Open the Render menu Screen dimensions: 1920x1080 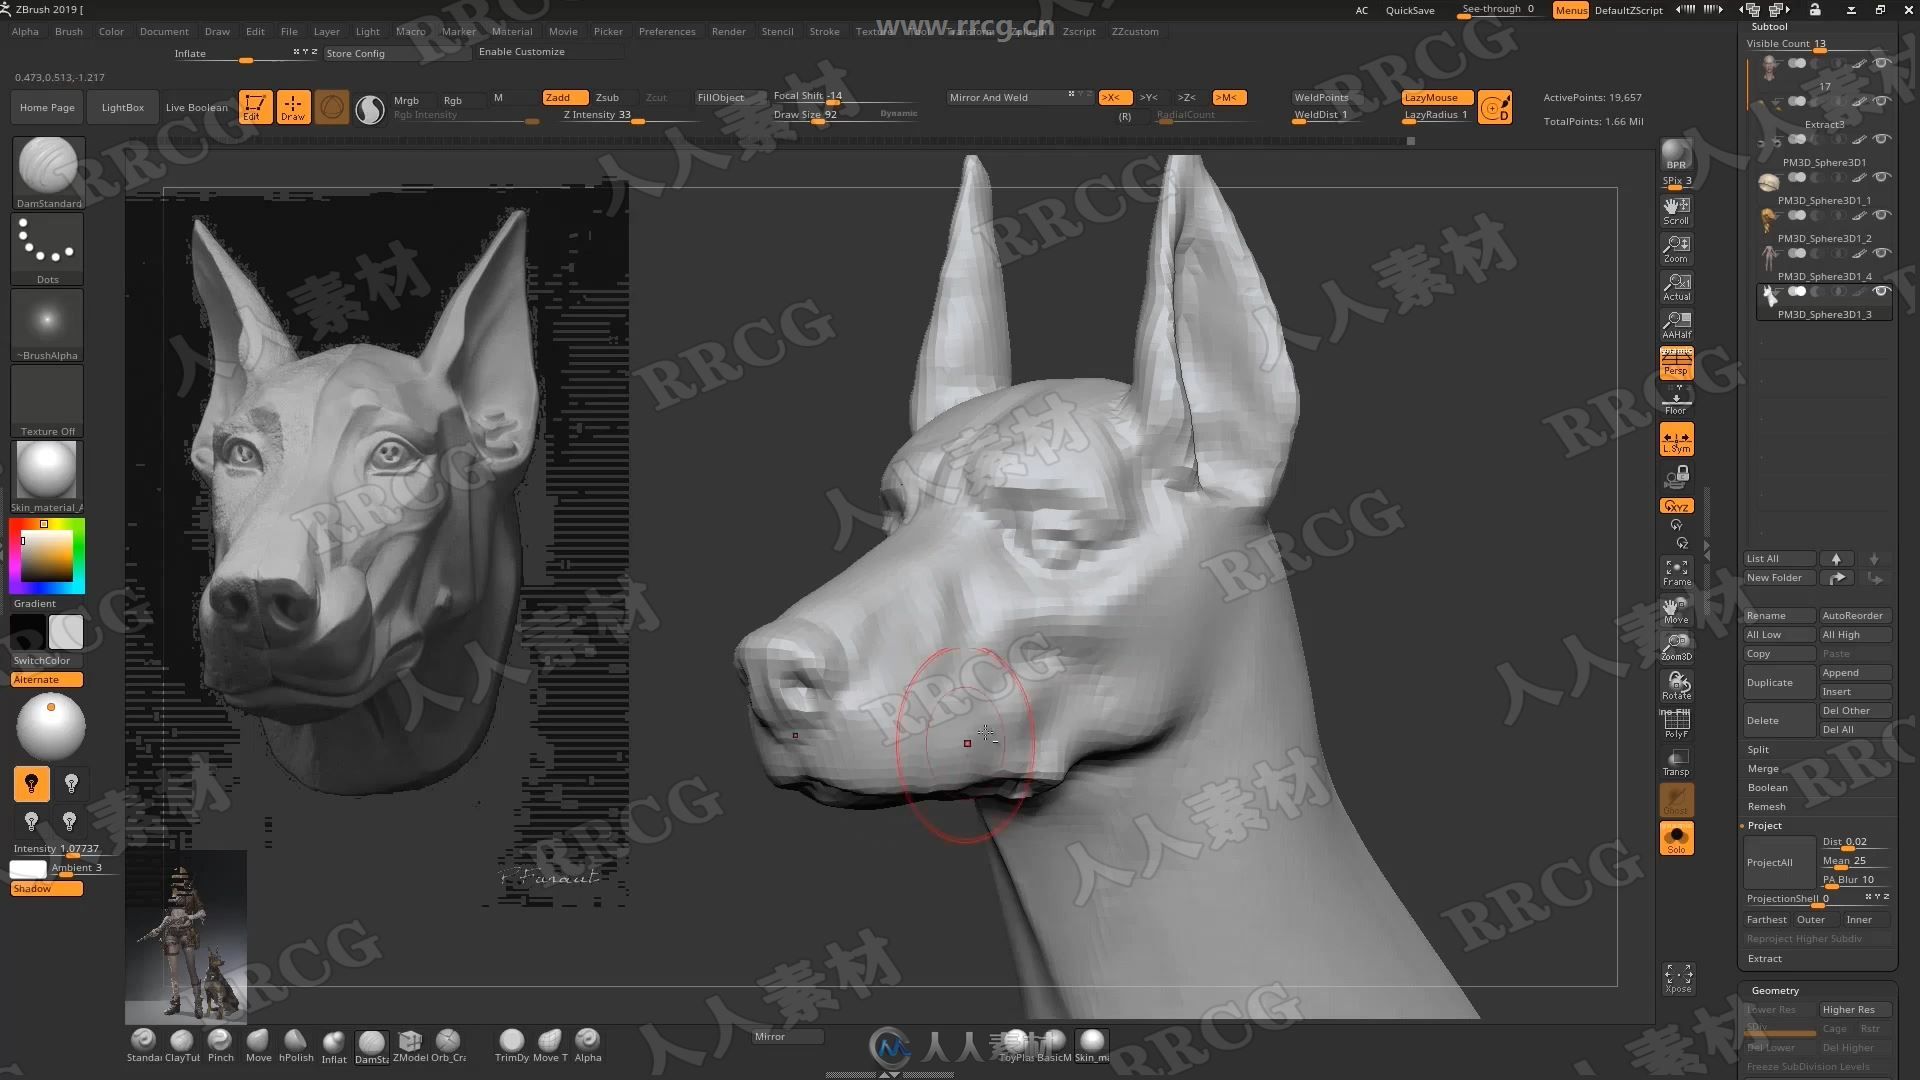[727, 30]
